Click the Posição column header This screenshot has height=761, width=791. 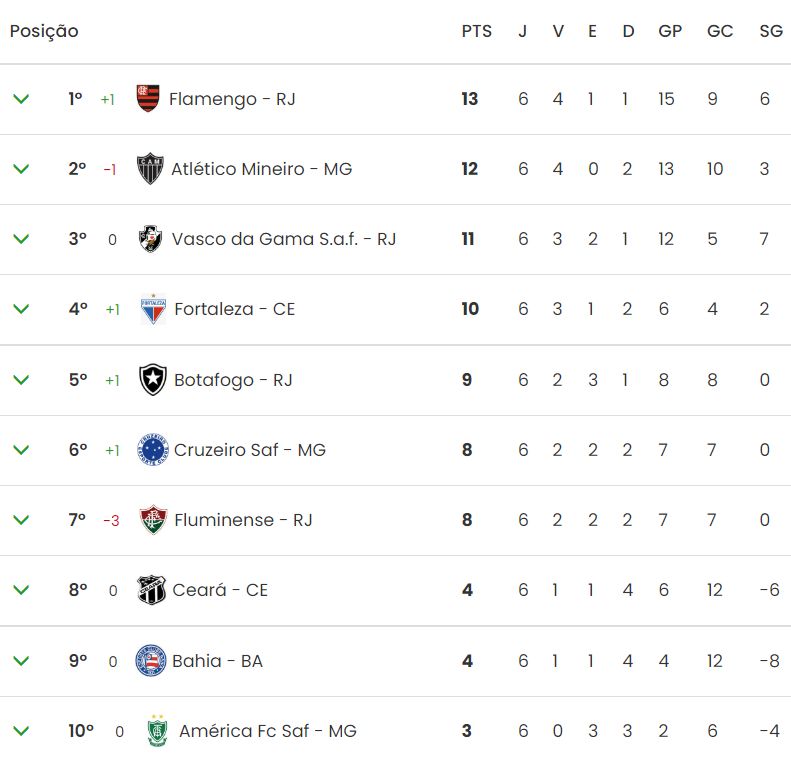tap(44, 31)
